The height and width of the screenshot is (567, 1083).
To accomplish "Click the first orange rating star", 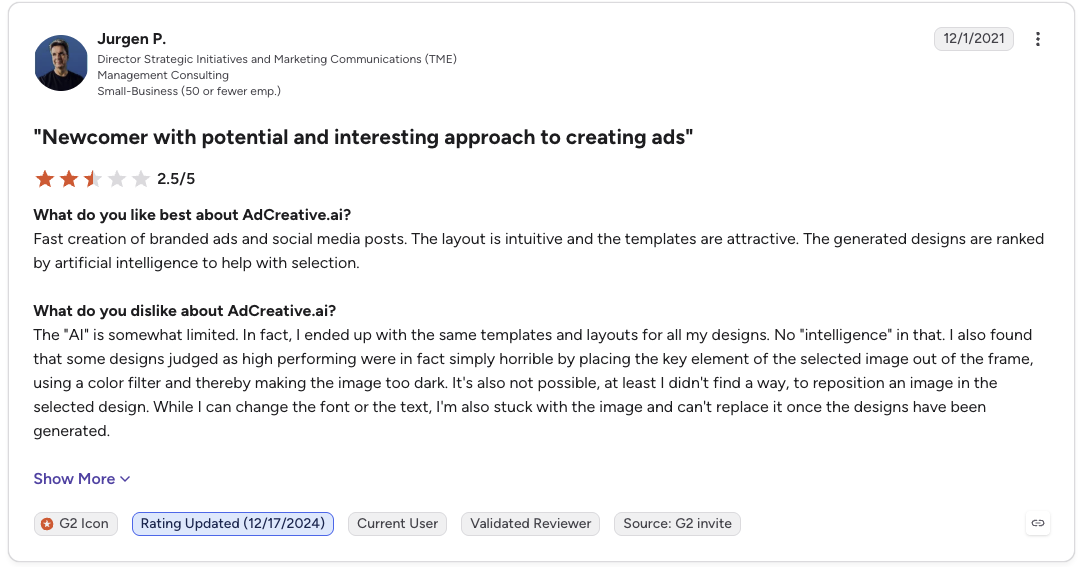I will point(45,180).
